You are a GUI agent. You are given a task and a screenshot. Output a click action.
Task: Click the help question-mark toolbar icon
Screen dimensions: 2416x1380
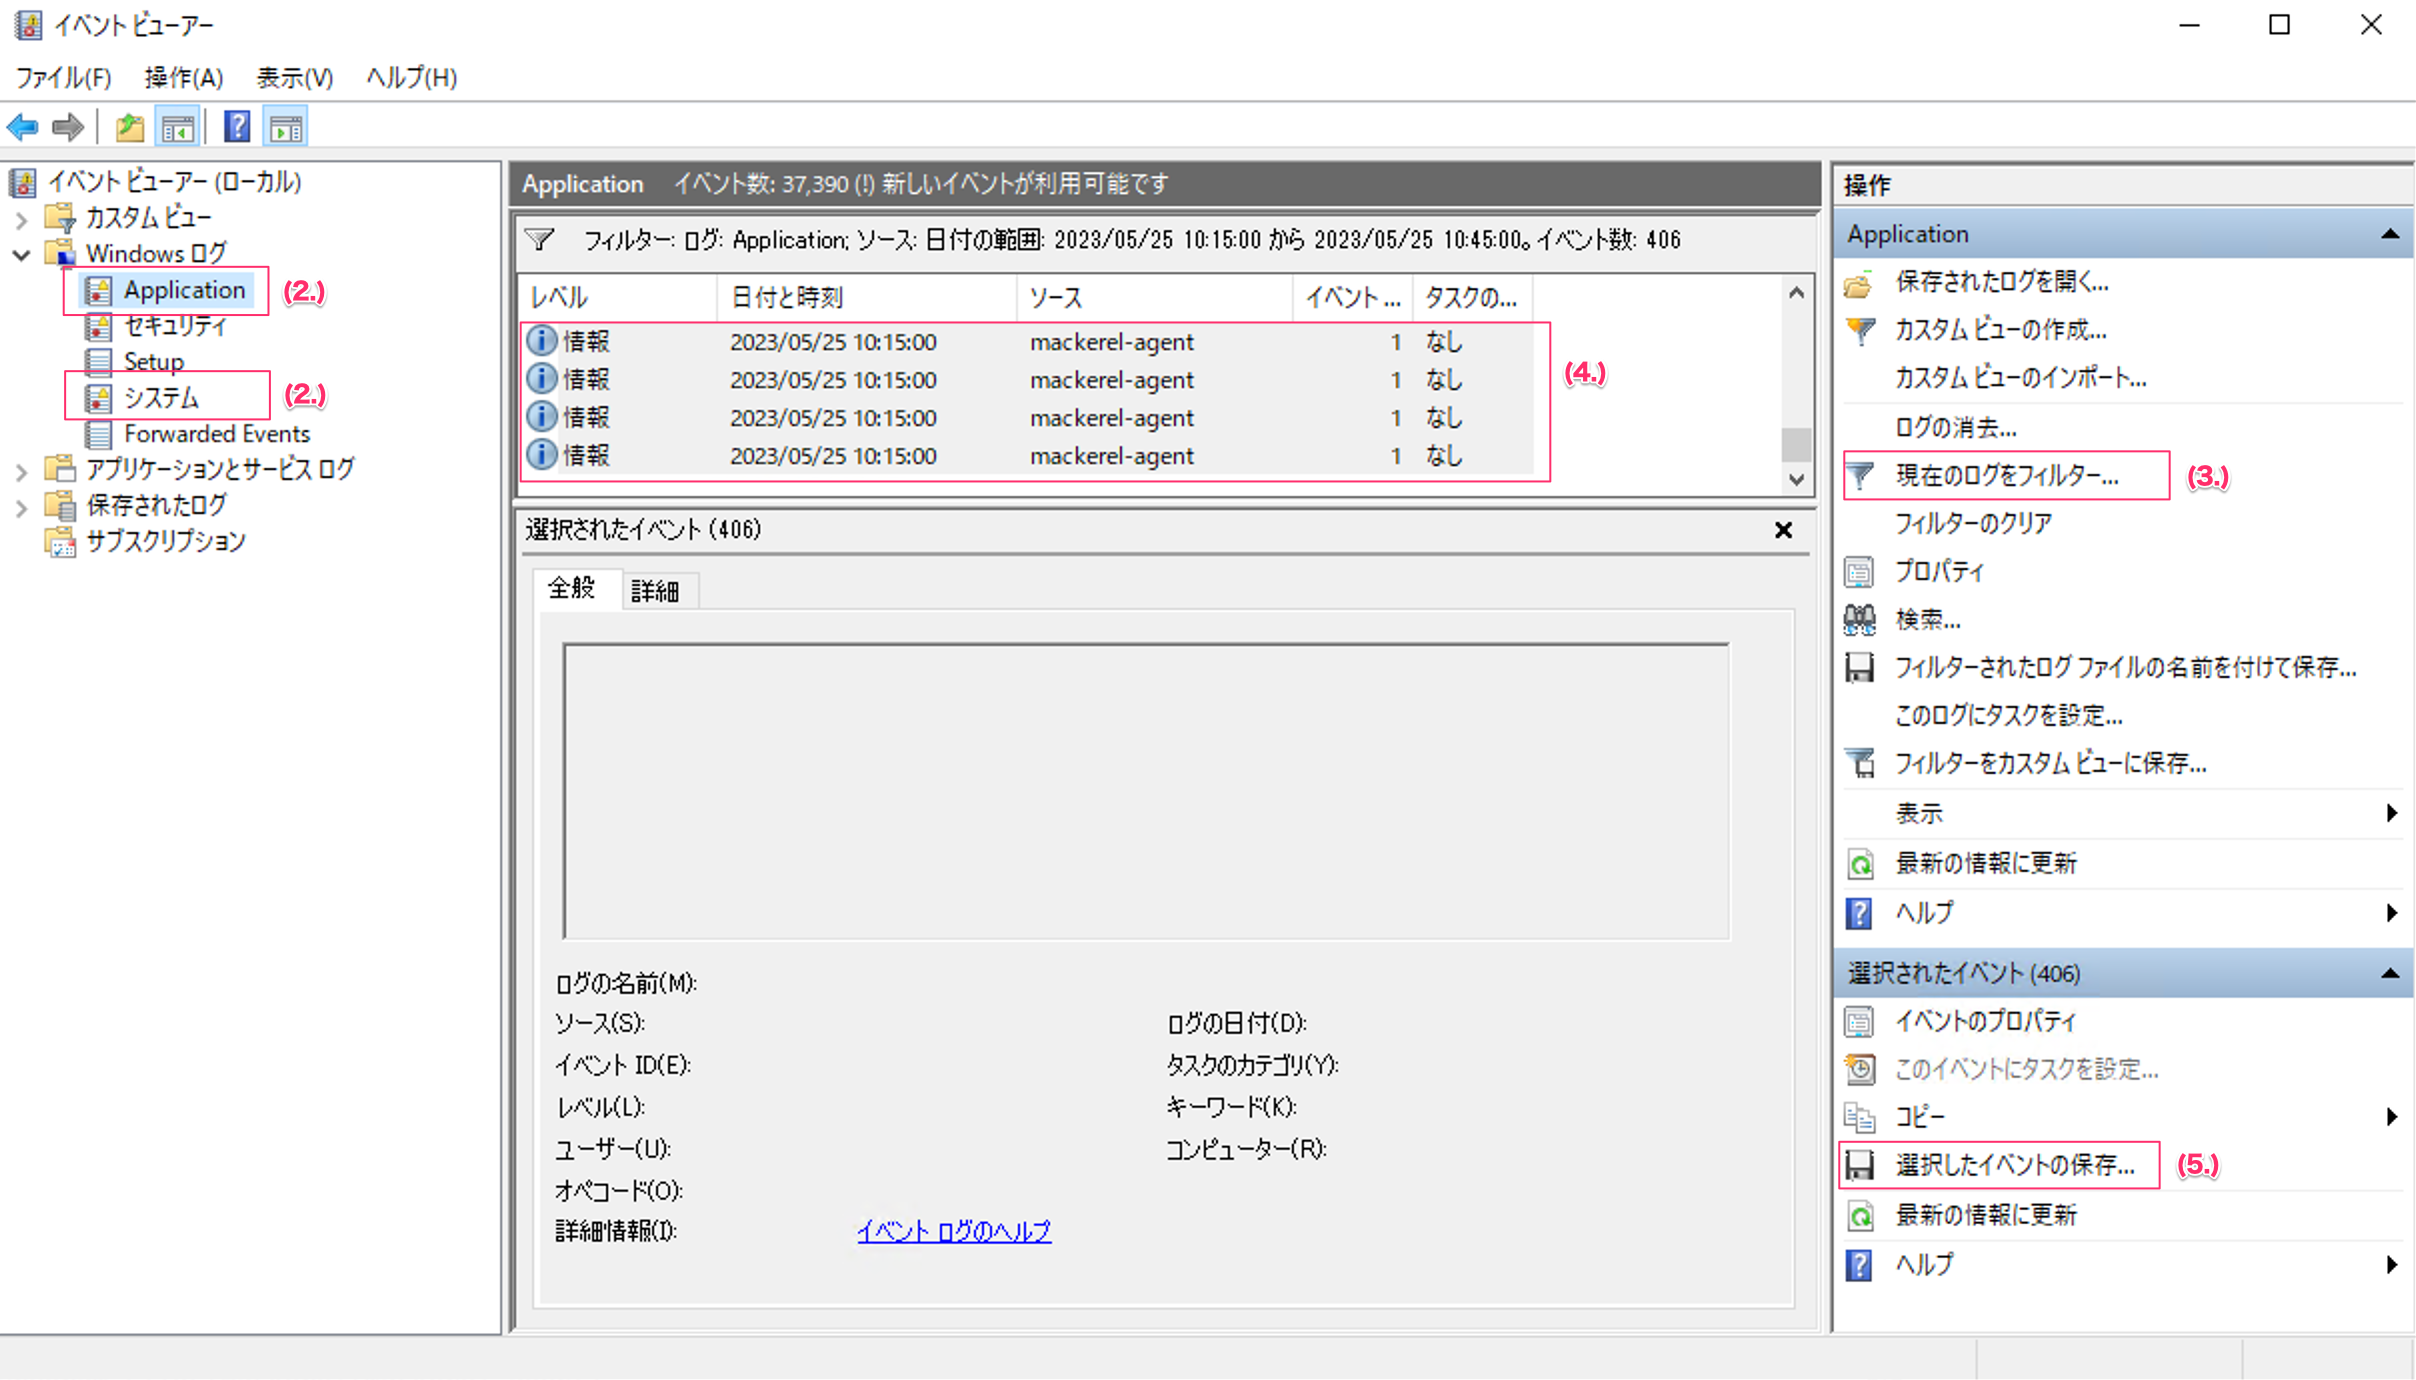(236, 126)
